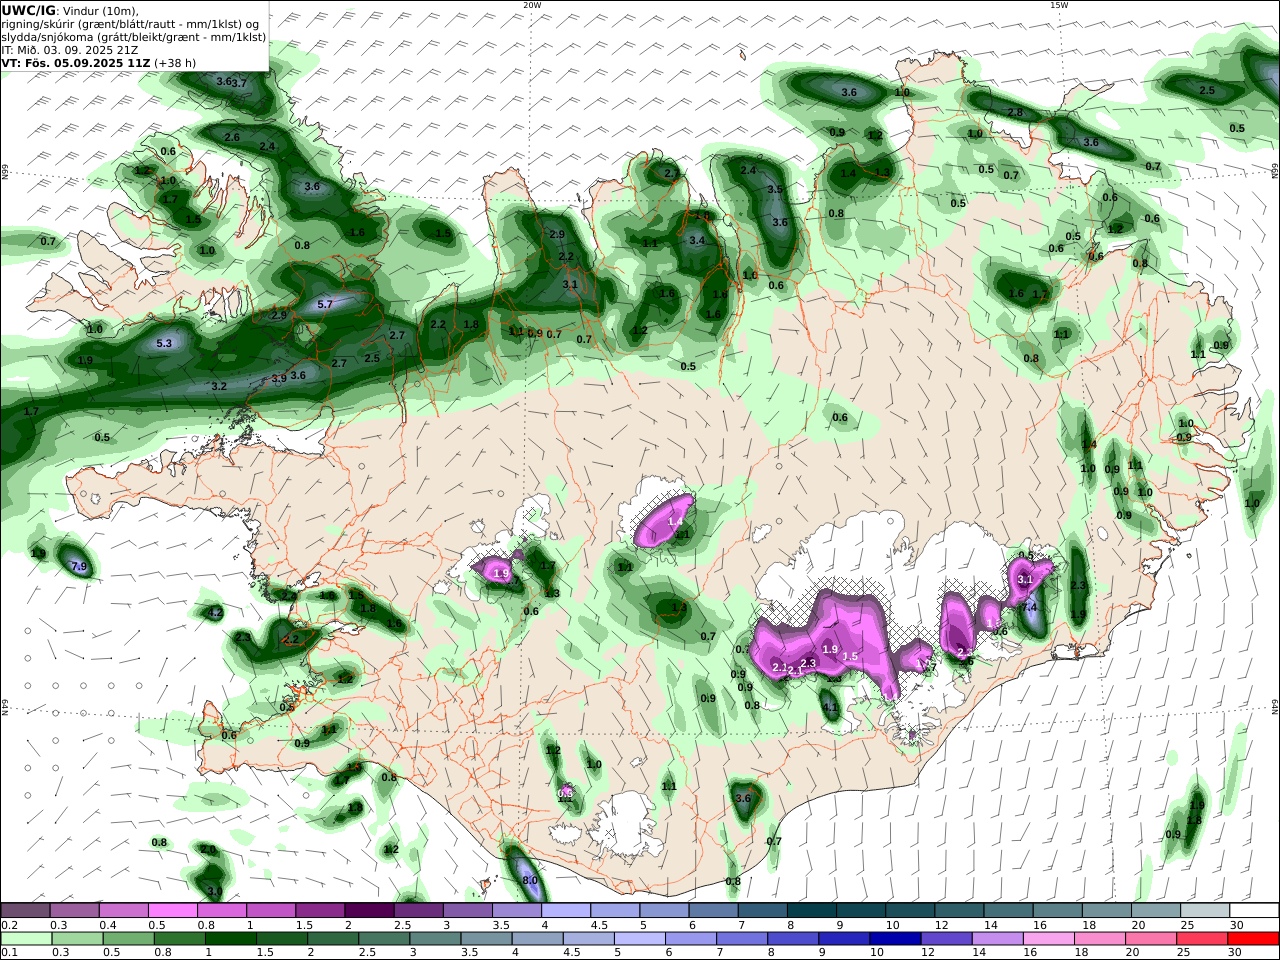Click the 0.2 label starting the snow legend
1280x960 pixels.
(8, 926)
